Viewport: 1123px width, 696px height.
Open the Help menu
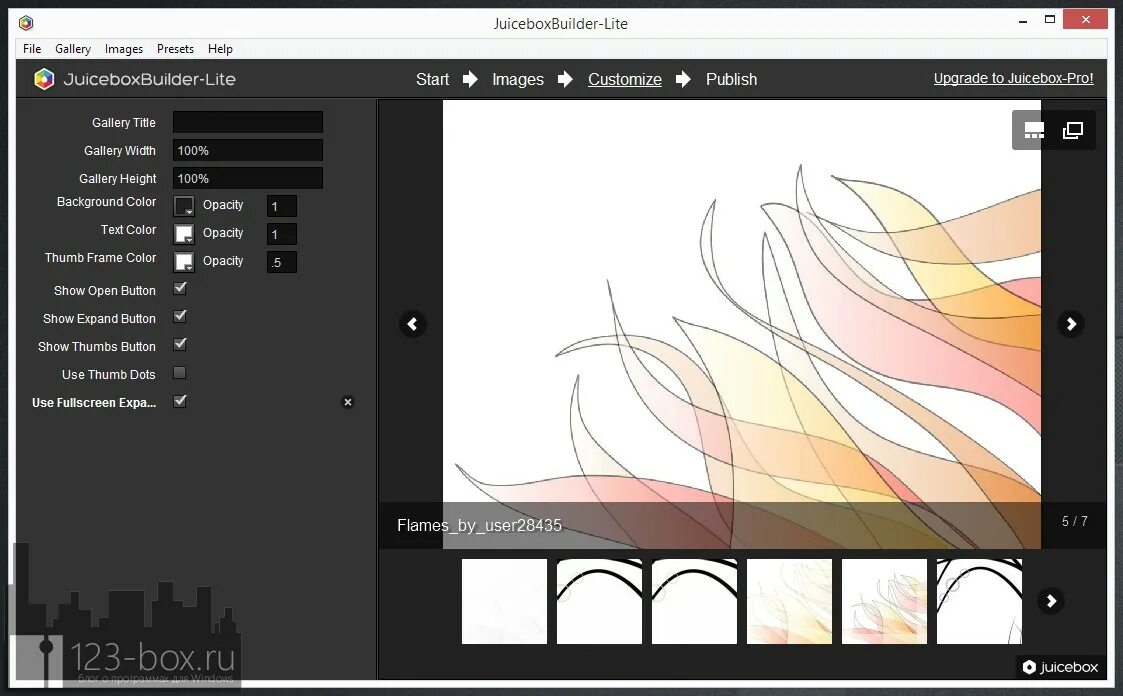(221, 49)
